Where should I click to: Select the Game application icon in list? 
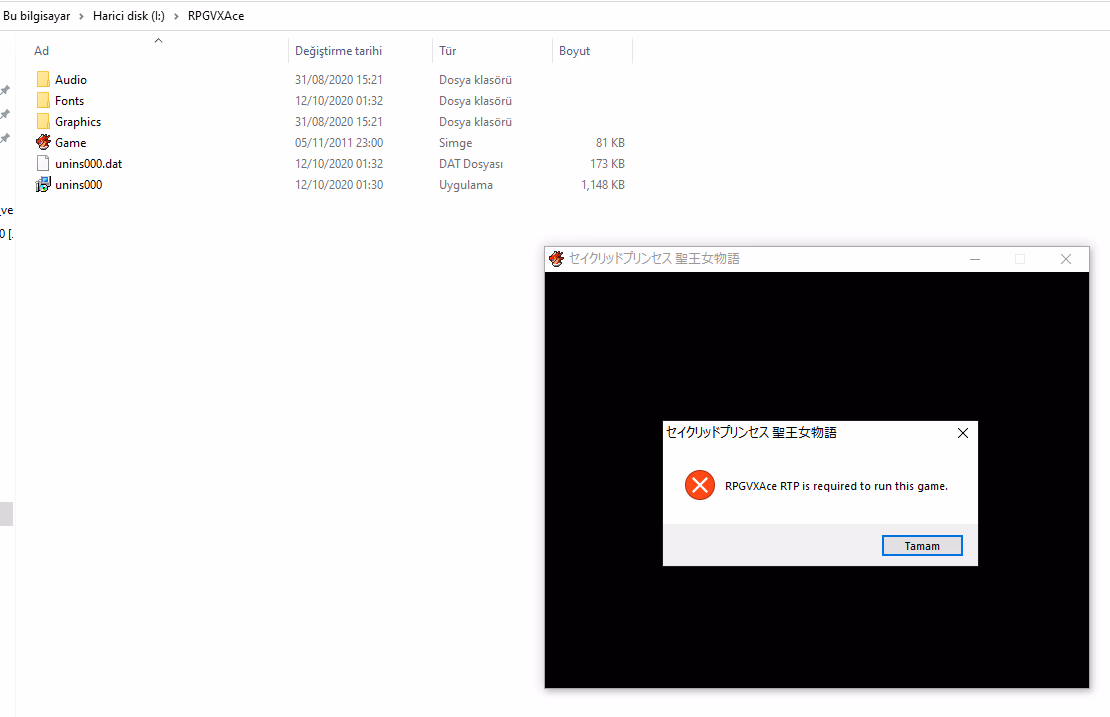[43, 142]
